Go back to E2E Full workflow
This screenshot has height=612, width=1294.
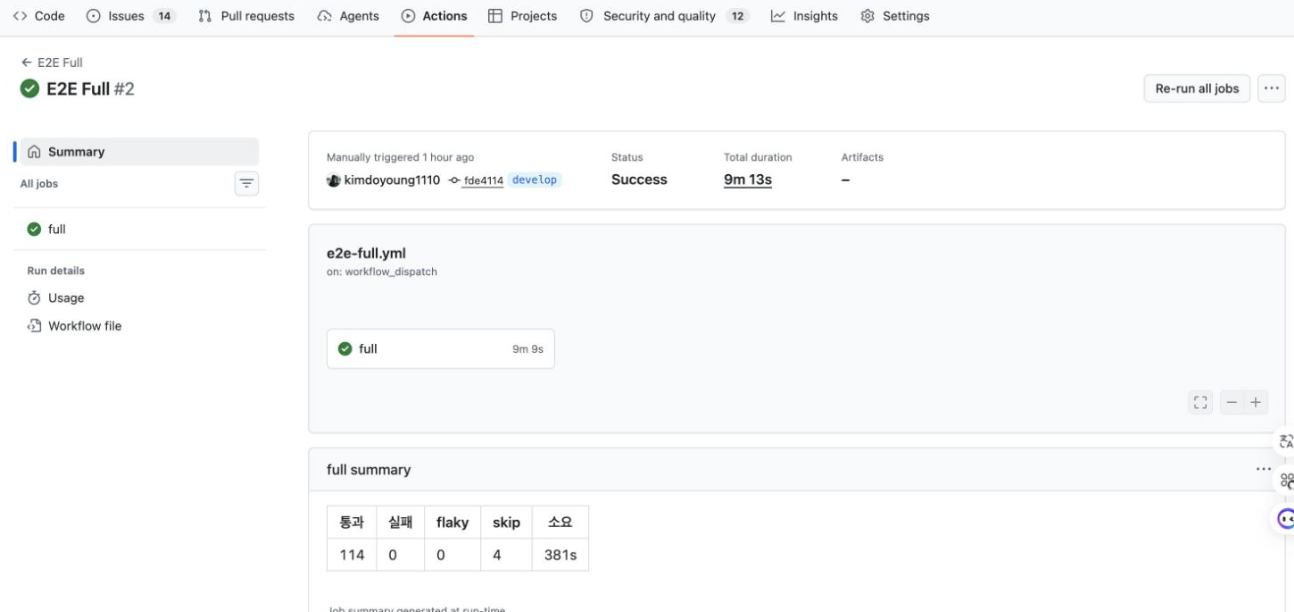[x=52, y=62]
